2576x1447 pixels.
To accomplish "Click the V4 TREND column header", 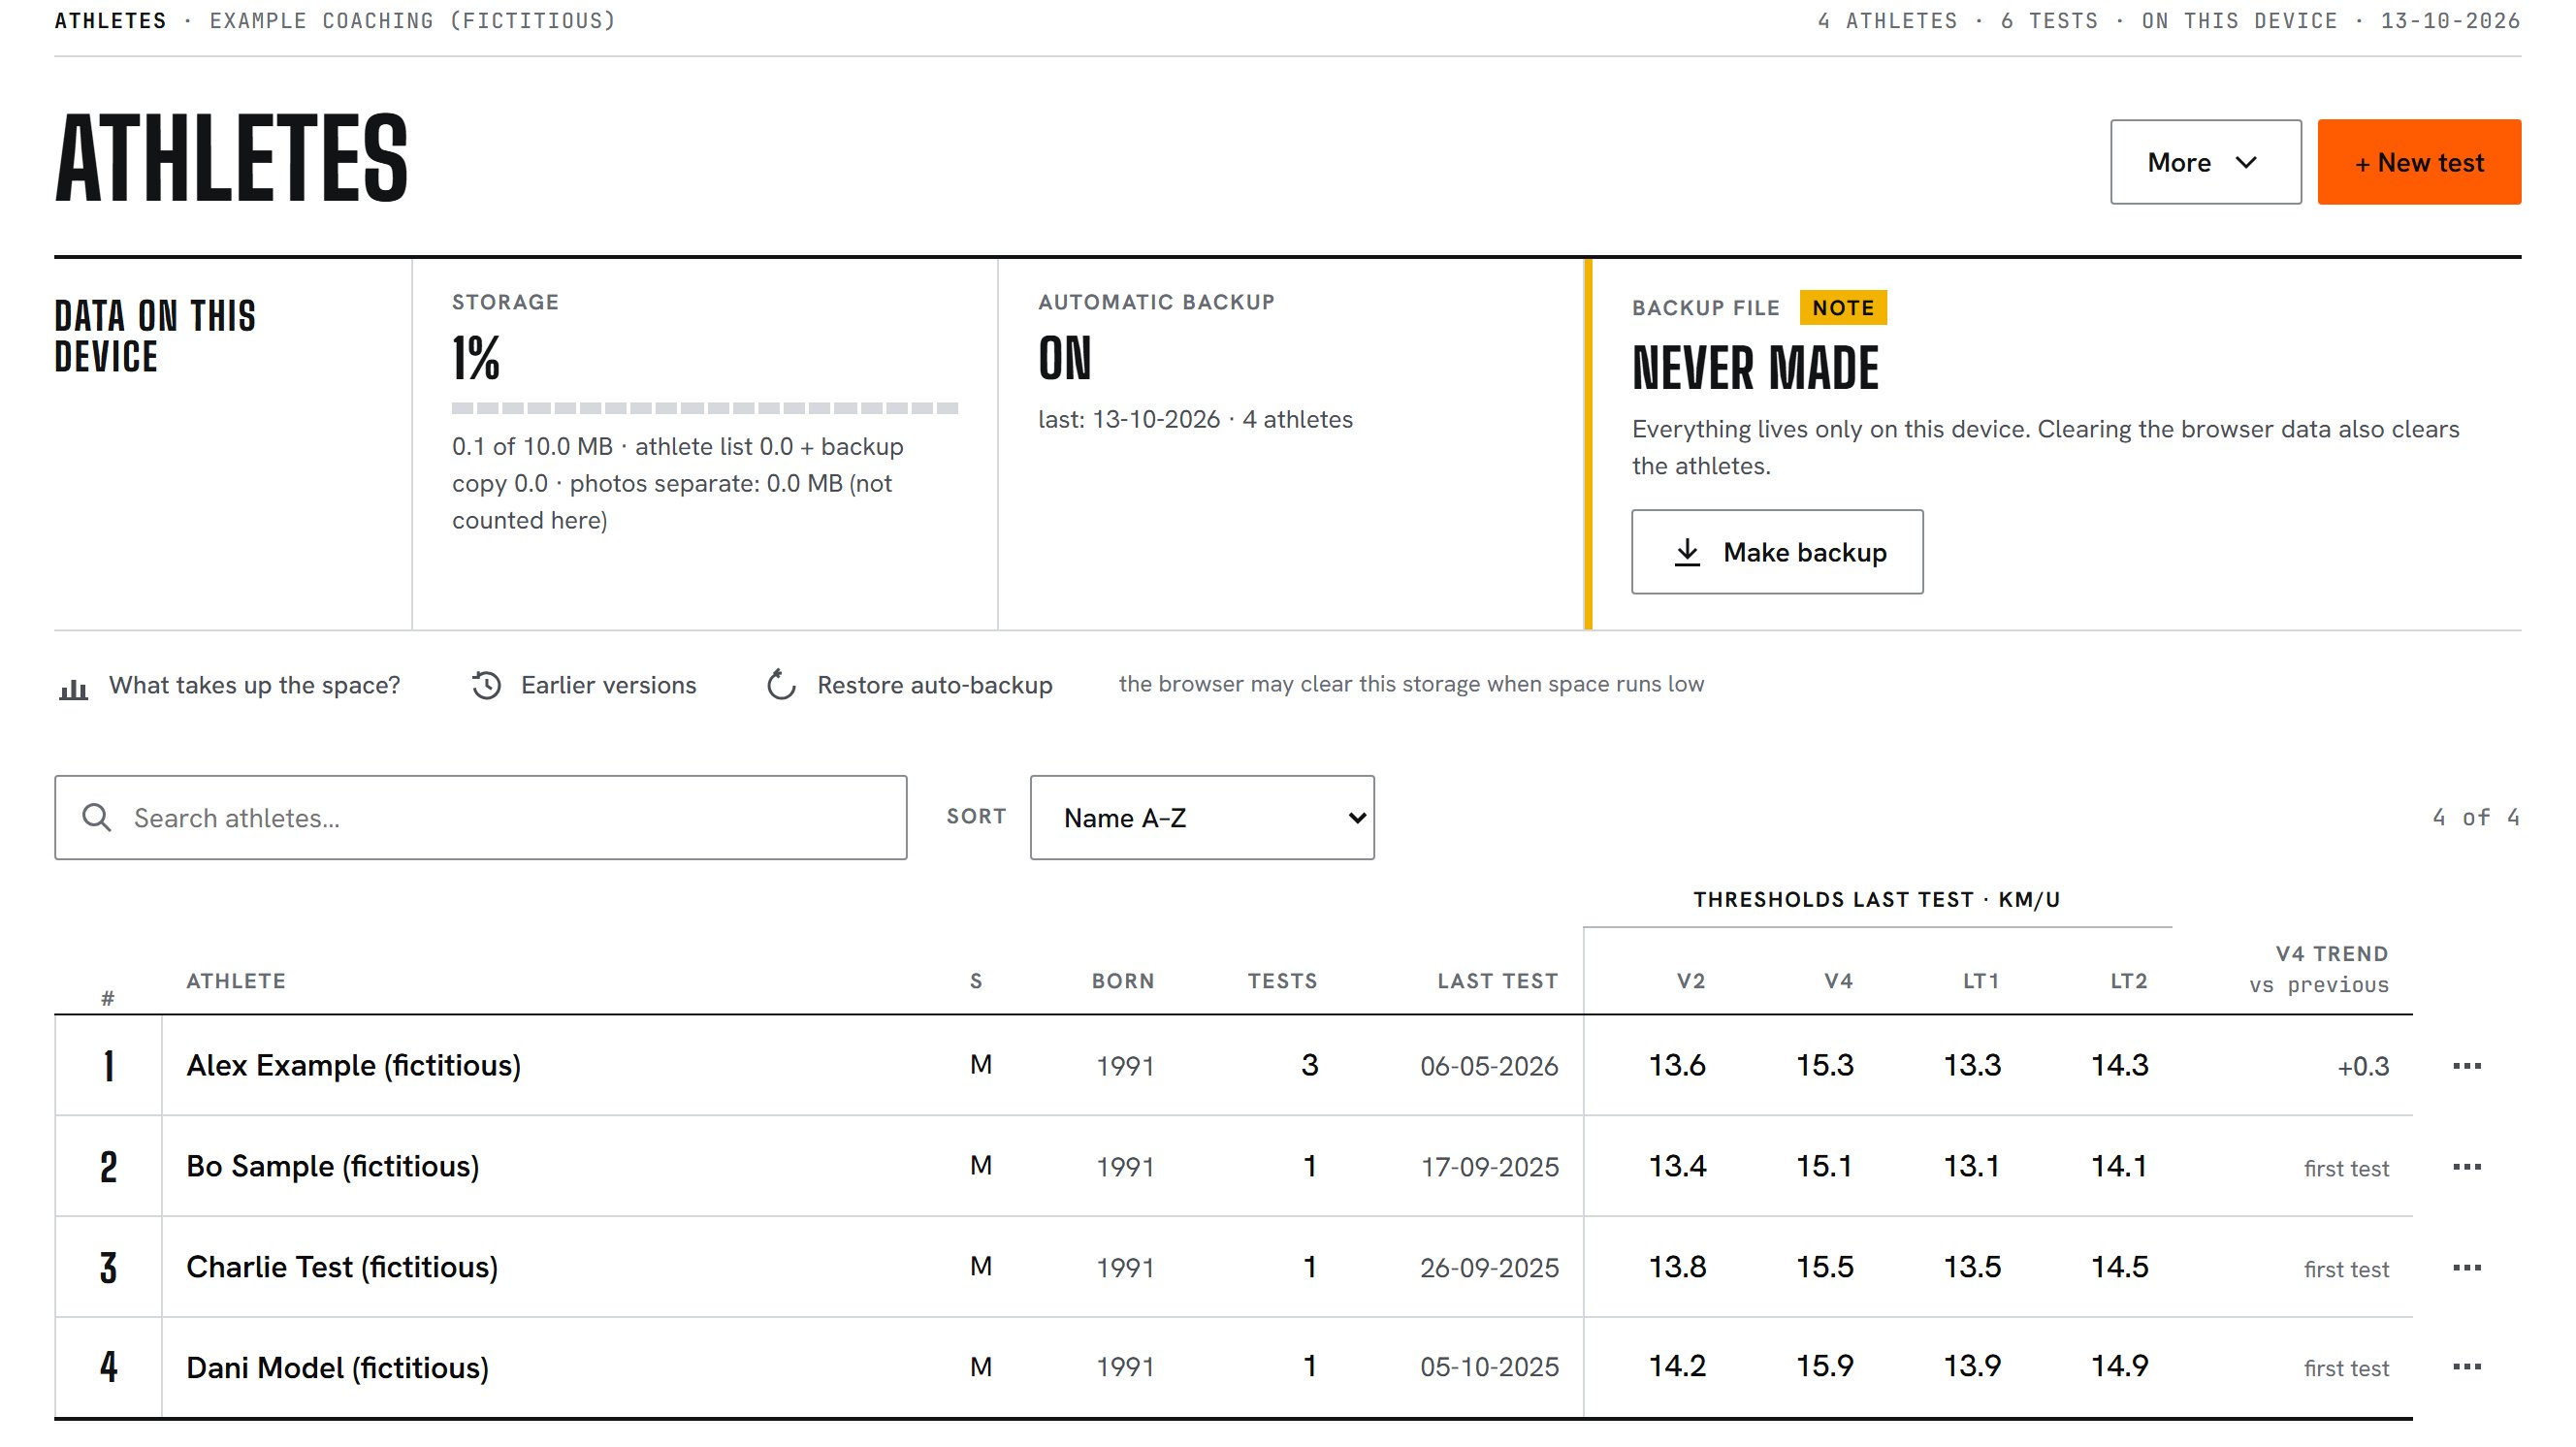I will [2332, 954].
